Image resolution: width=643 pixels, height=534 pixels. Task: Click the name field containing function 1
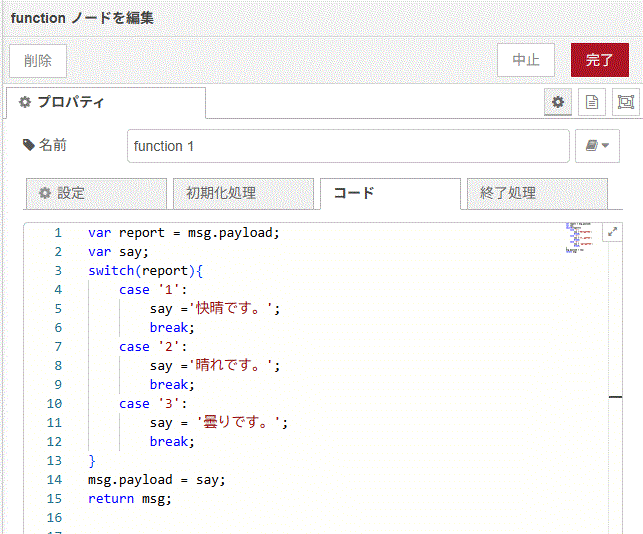click(x=347, y=146)
